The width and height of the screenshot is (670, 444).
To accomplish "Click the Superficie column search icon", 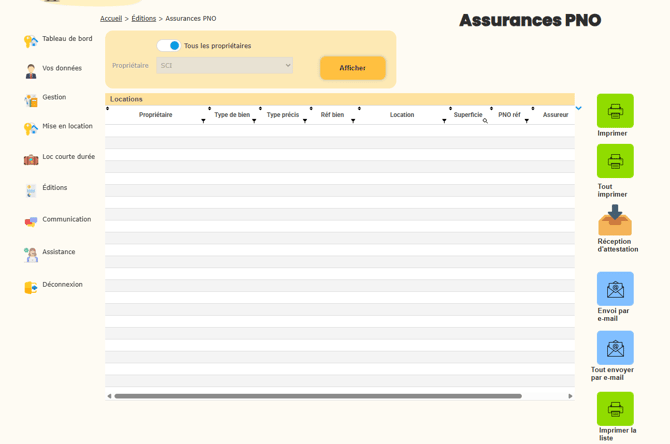I will [485, 121].
